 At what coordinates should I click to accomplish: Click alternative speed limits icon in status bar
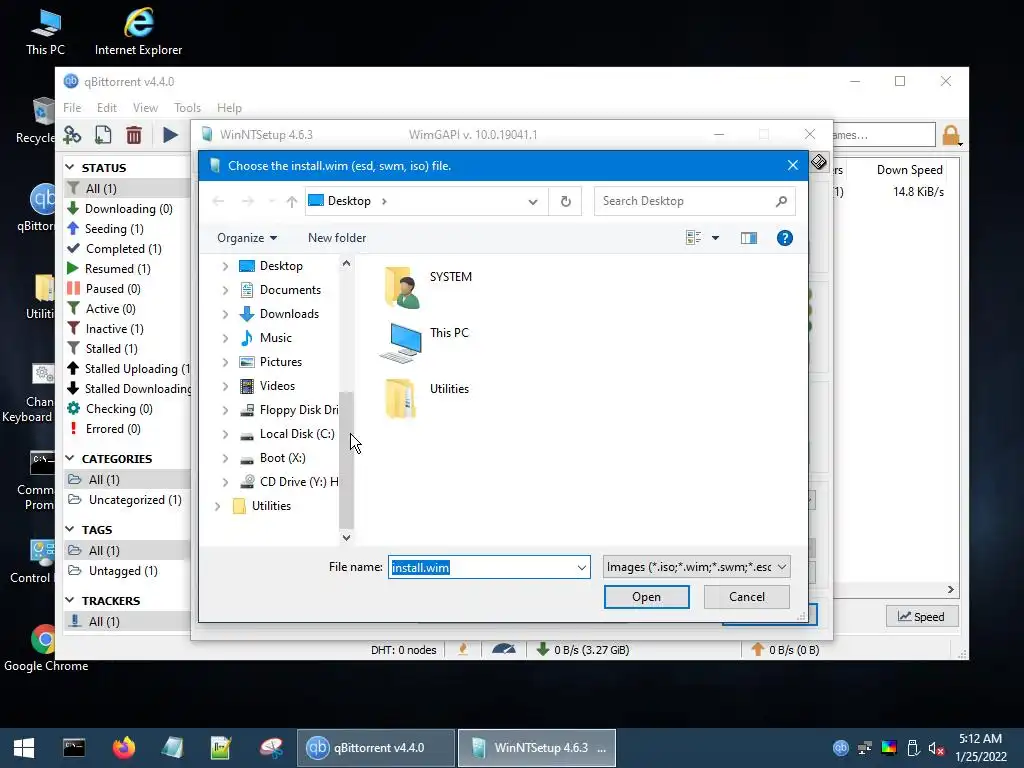pyautogui.click(x=504, y=649)
